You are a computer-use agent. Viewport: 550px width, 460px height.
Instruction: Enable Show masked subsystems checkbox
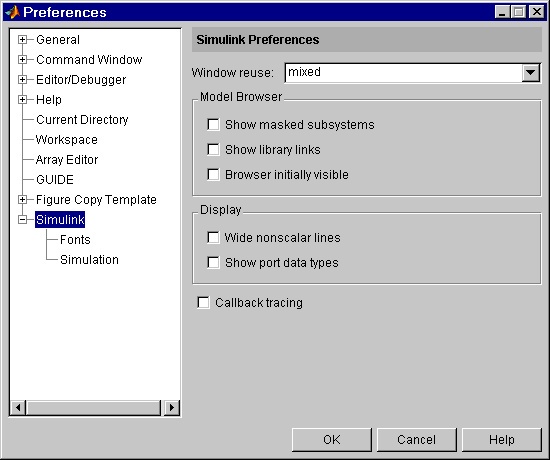click(x=213, y=125)
